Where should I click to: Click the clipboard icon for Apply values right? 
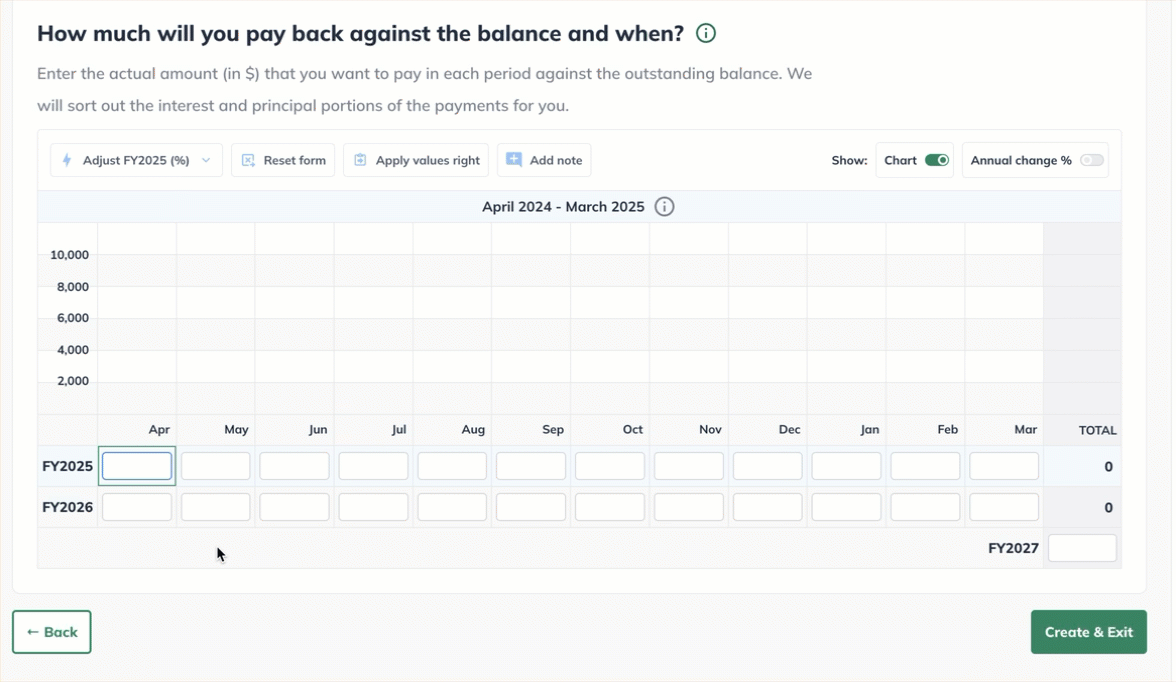point(360,160)
